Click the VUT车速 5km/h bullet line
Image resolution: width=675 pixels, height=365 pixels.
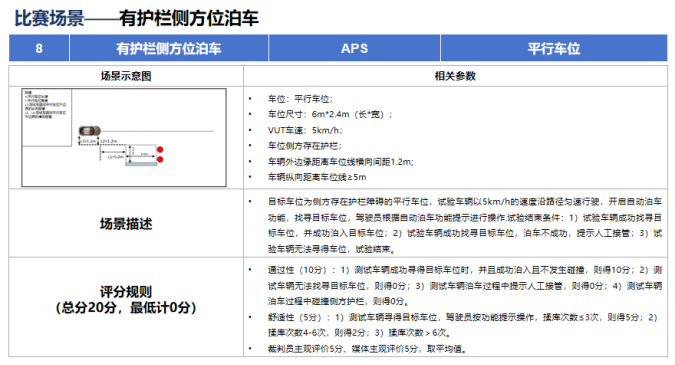[x=305, y=130]
